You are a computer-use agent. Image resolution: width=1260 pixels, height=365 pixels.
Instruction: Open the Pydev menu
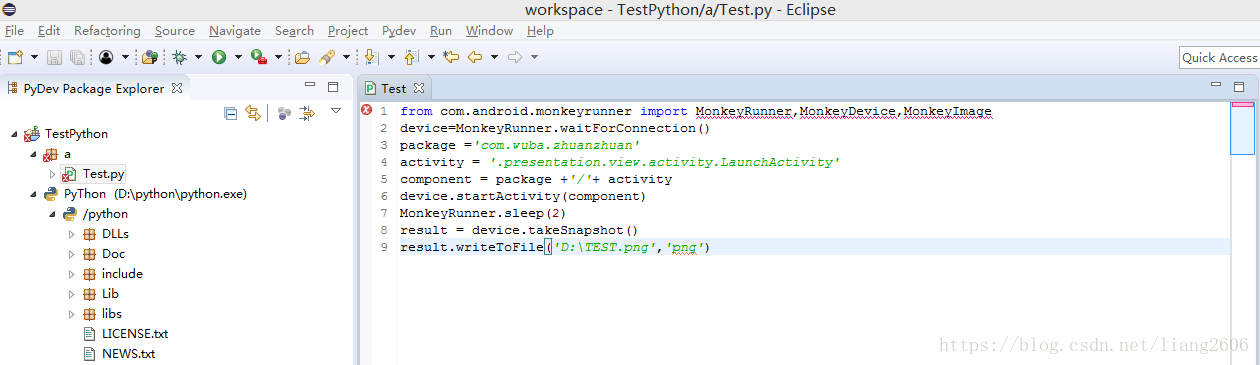pyautogui.click(x=400, y=31)
